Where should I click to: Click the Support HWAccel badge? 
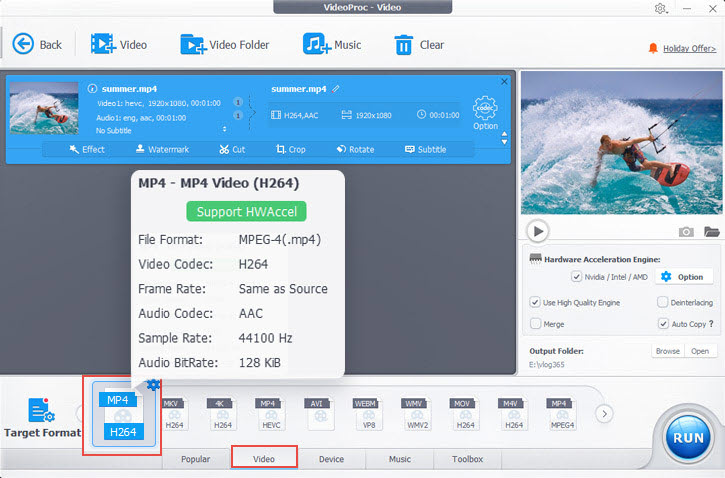[246, 211]
